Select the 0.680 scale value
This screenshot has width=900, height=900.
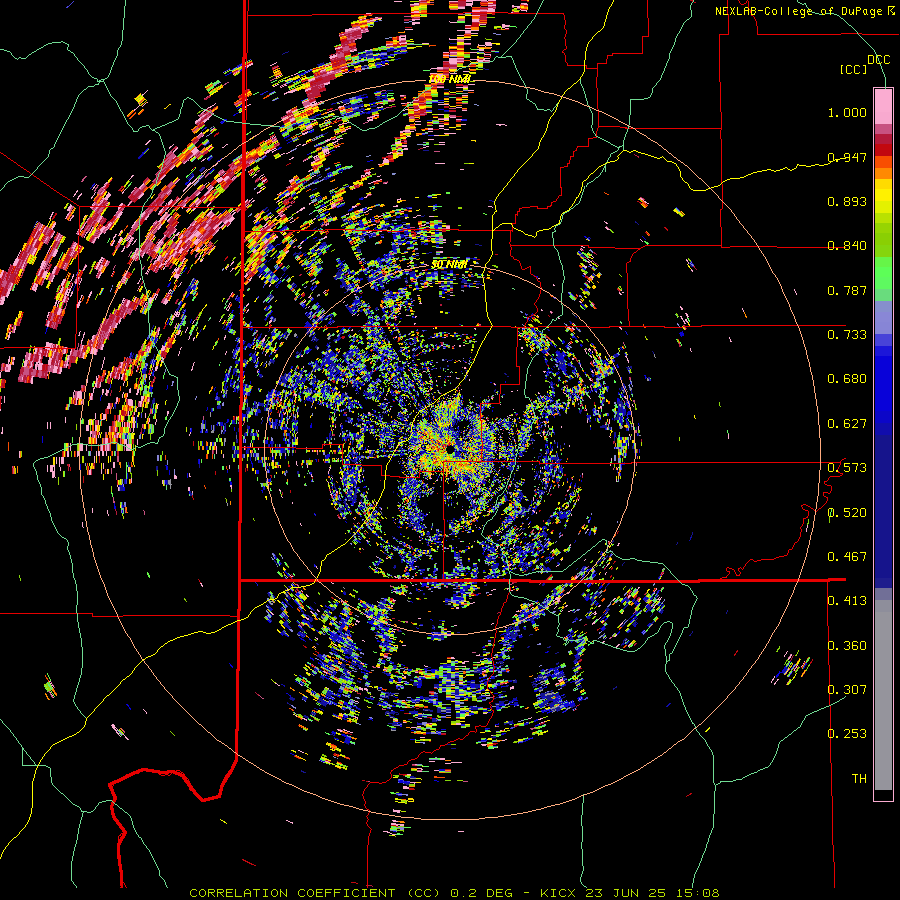tap(847, 379)
